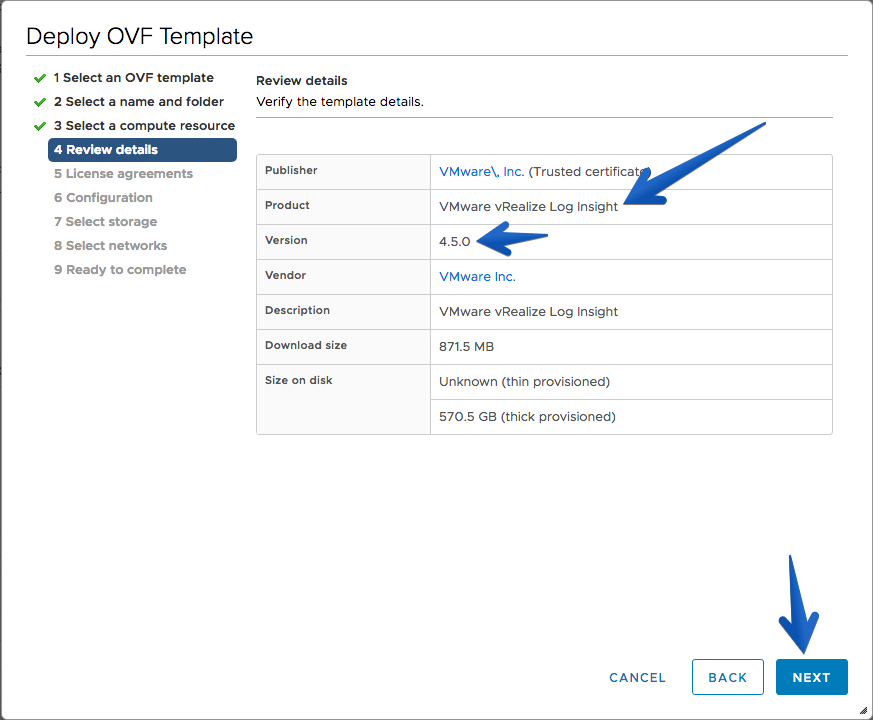Click the Vendor row label
The height and width of the screenshot is (720, 873).
pos(285,275)
